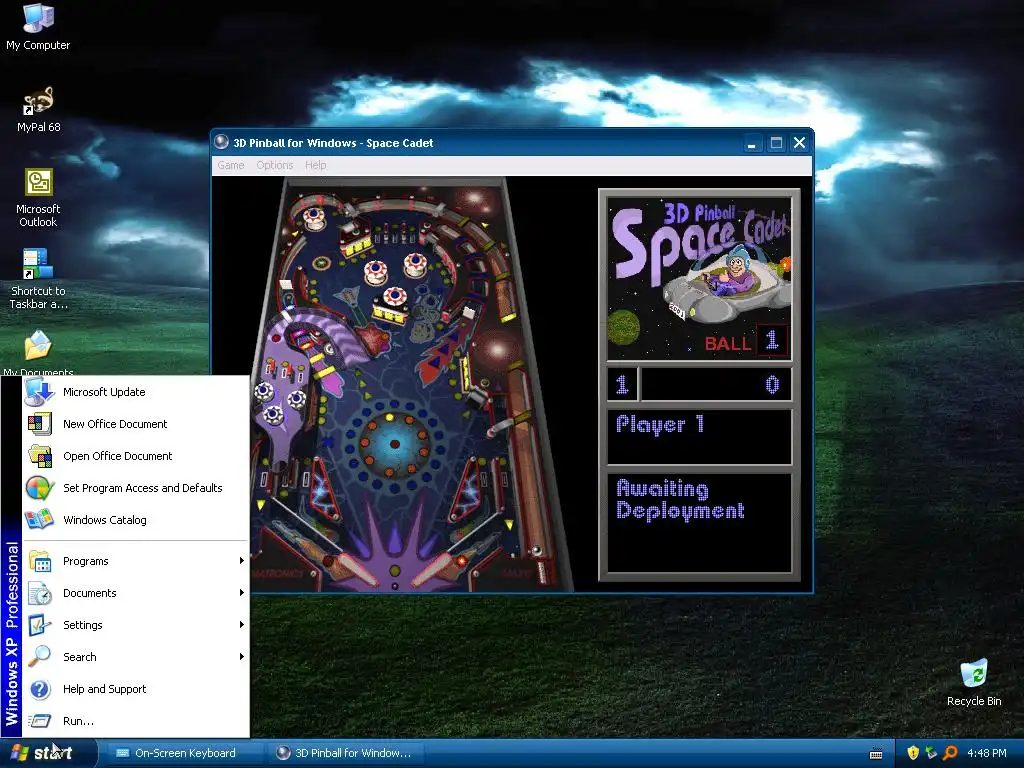Viewport: 1024px width, 768px height.
Task: Open the Game menu
Action: pos(231,165)
